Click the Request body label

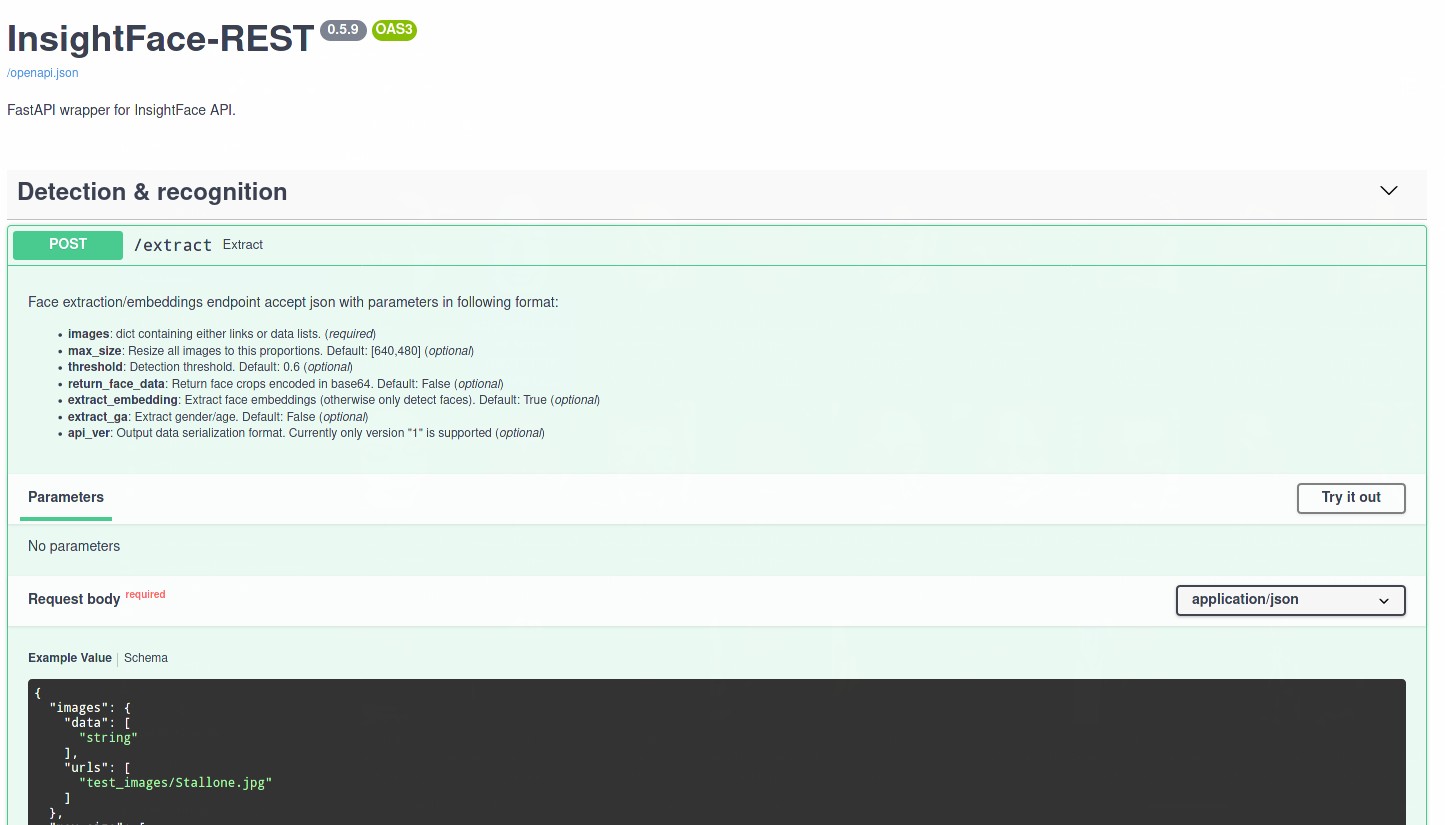74,599
